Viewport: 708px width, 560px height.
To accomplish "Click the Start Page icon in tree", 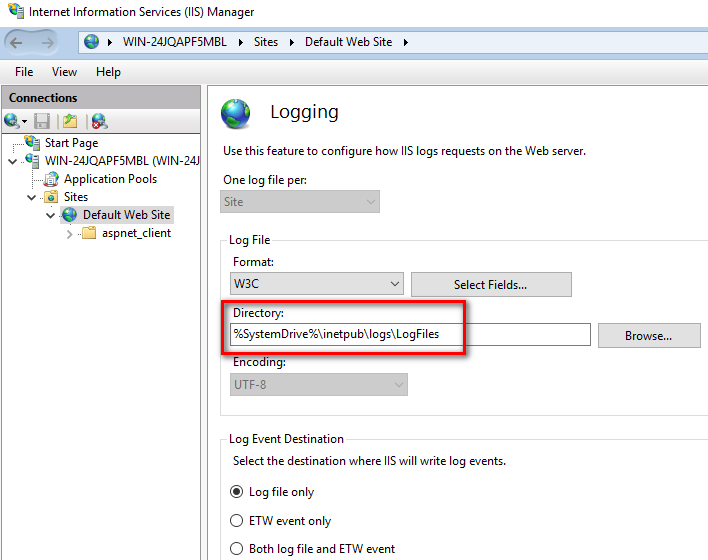I will pyautogui.click(x=32, y=142).
